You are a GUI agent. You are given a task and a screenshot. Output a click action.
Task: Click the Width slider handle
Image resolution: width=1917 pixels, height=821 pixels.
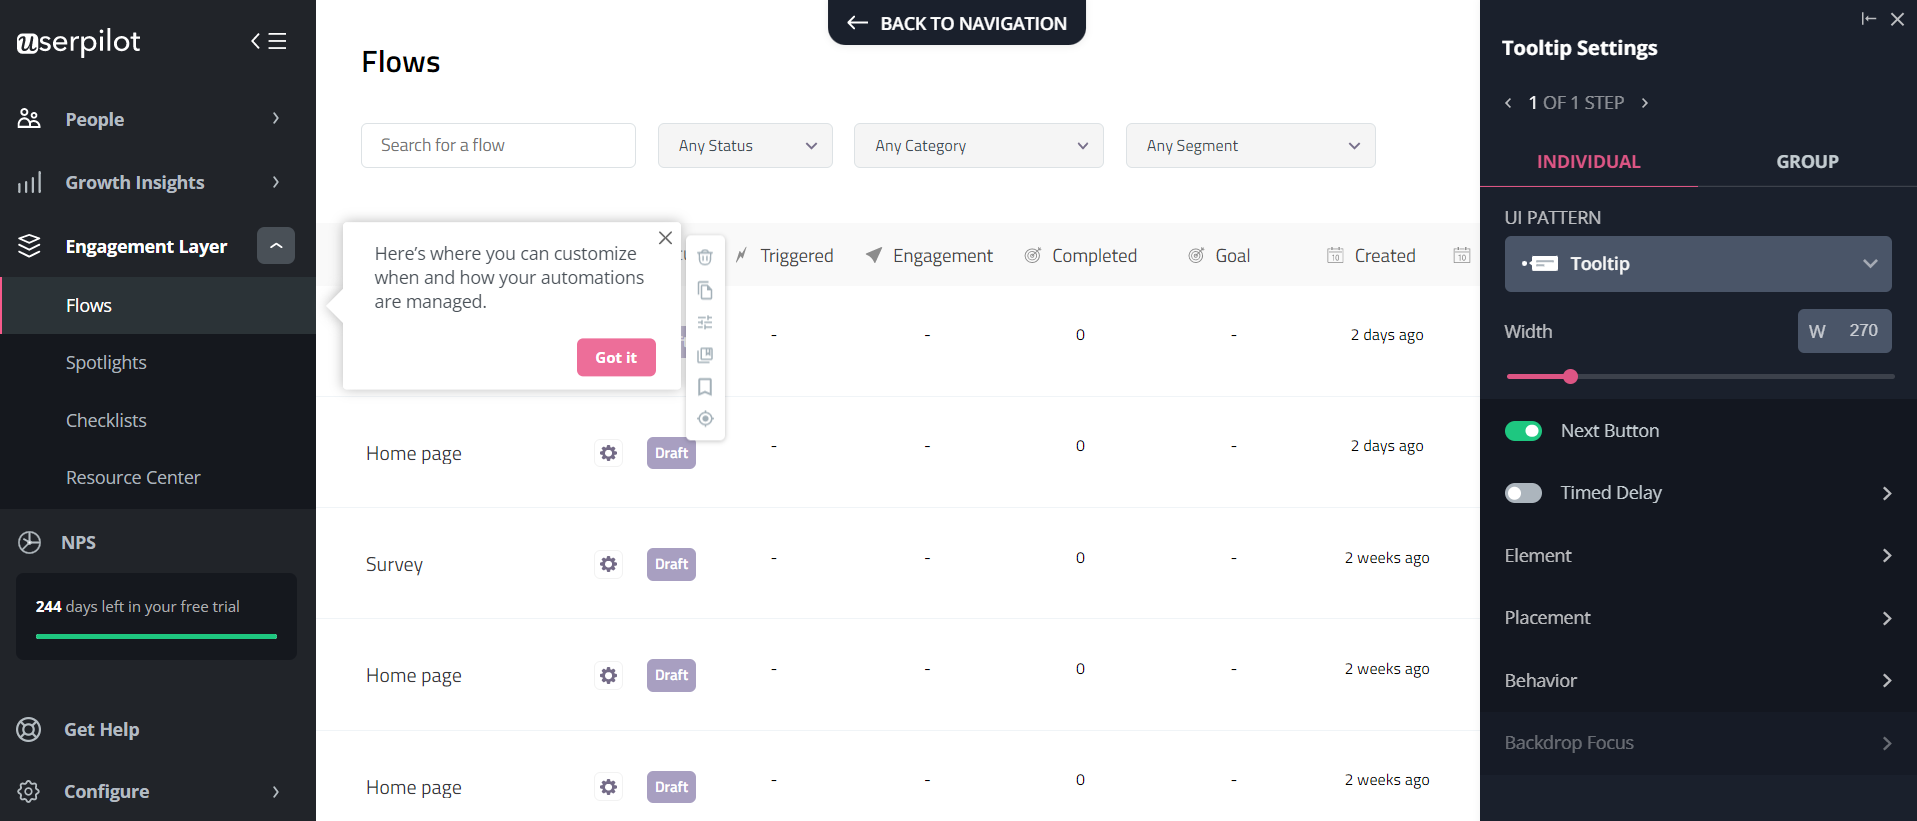tap(1570, 376)
